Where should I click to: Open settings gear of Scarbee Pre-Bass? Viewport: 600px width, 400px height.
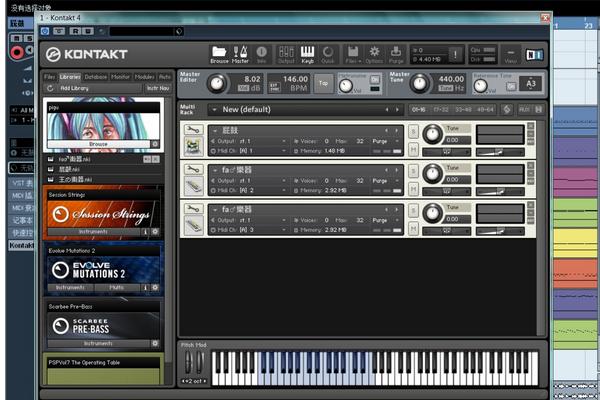(155, 343)
